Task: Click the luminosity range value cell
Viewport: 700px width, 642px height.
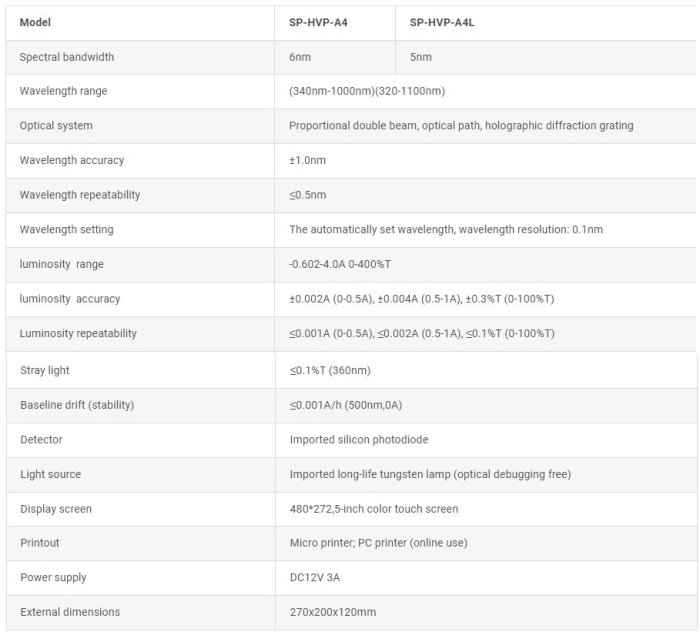Action: (339, 264)
